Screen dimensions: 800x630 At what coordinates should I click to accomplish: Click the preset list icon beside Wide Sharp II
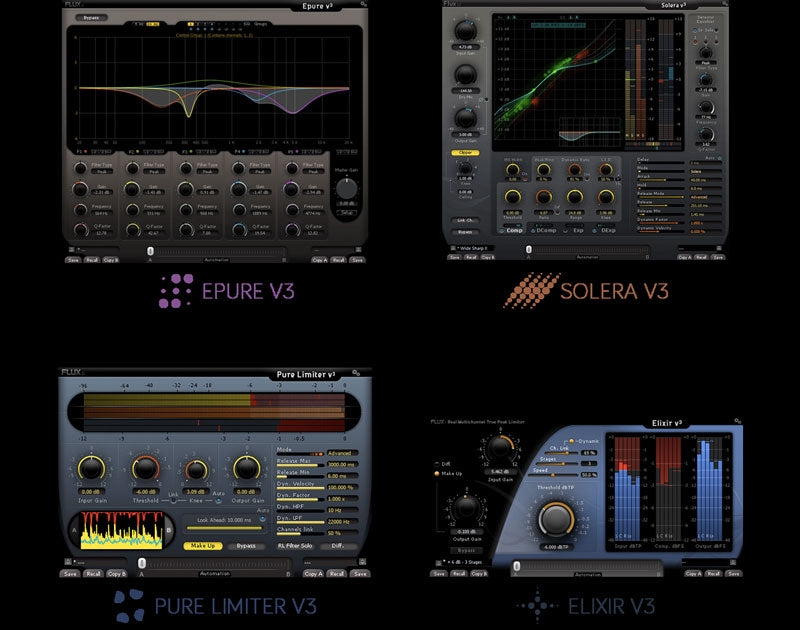click(x=453, y=248)
